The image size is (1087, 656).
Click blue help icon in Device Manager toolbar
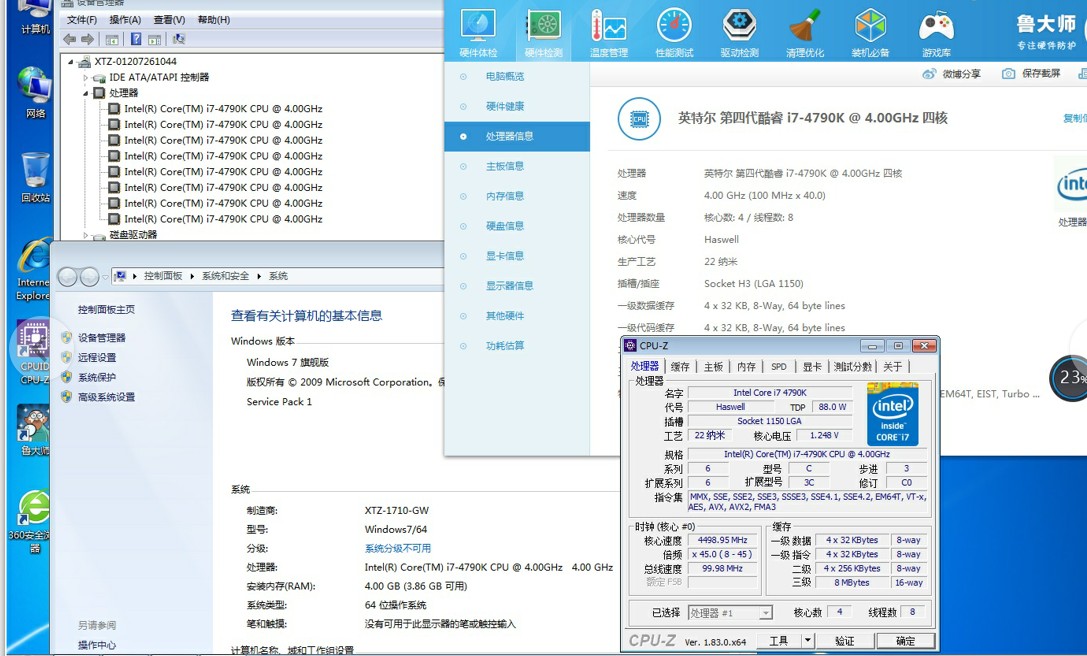137,40
